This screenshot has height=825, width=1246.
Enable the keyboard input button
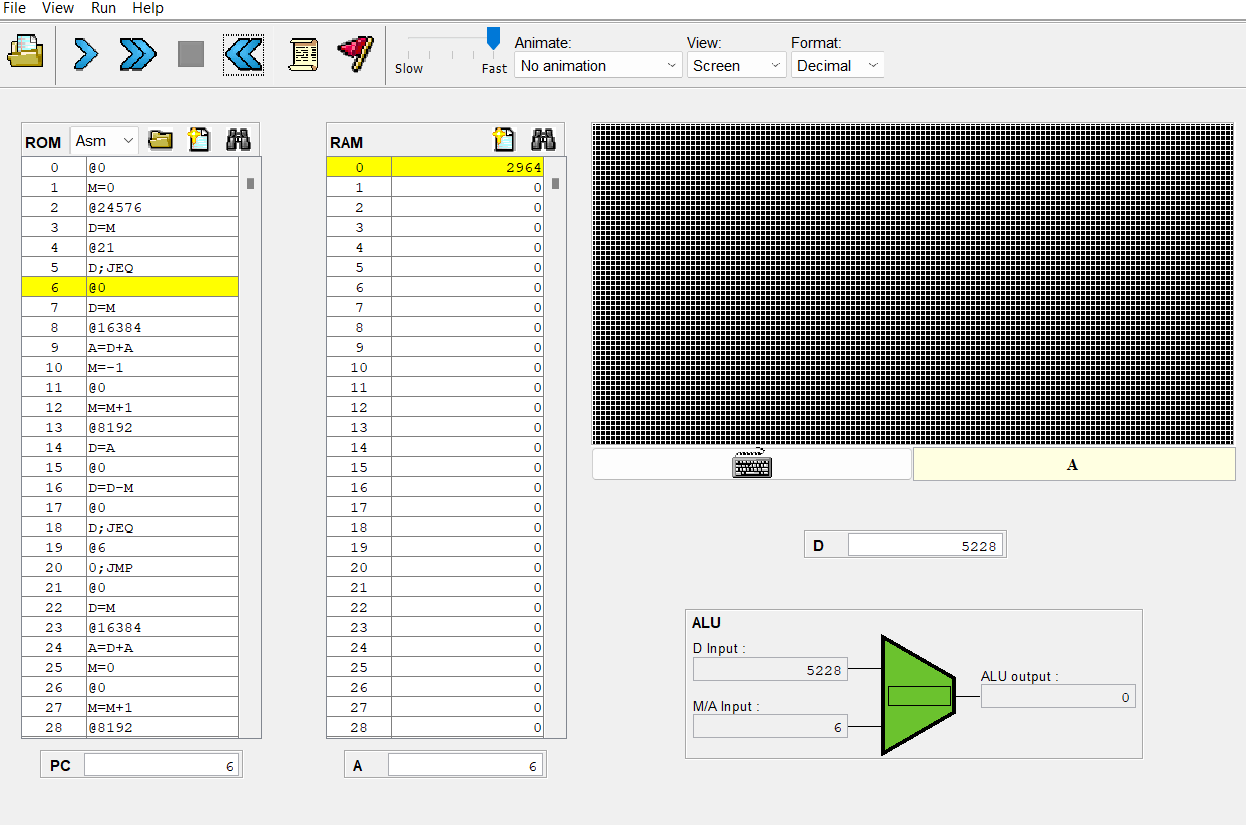click(751, 465)
